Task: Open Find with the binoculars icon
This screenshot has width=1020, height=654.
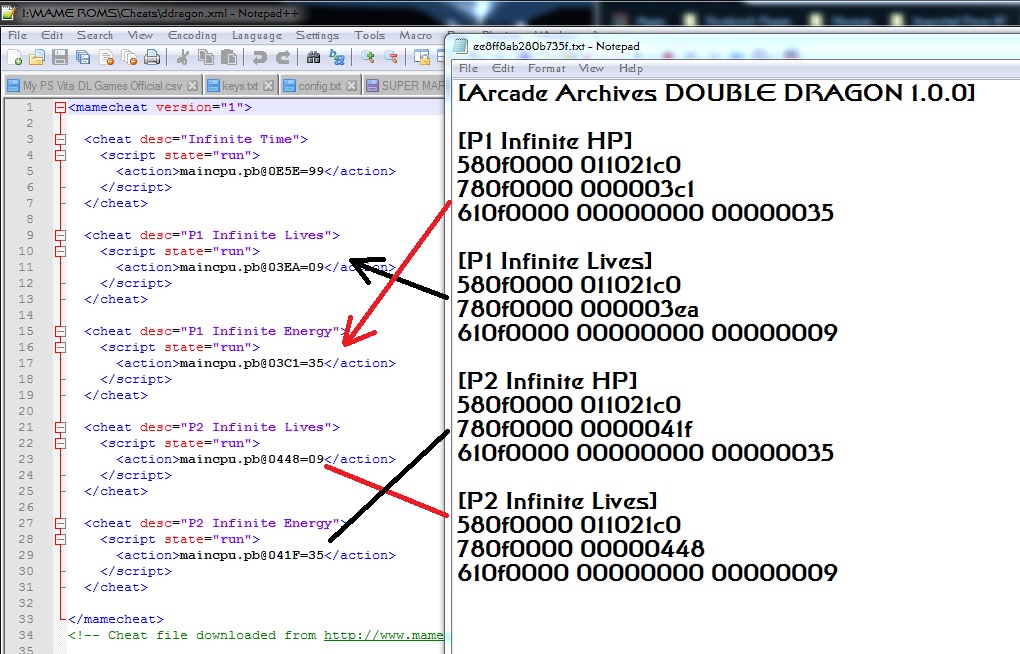Action: click(314, 58)
